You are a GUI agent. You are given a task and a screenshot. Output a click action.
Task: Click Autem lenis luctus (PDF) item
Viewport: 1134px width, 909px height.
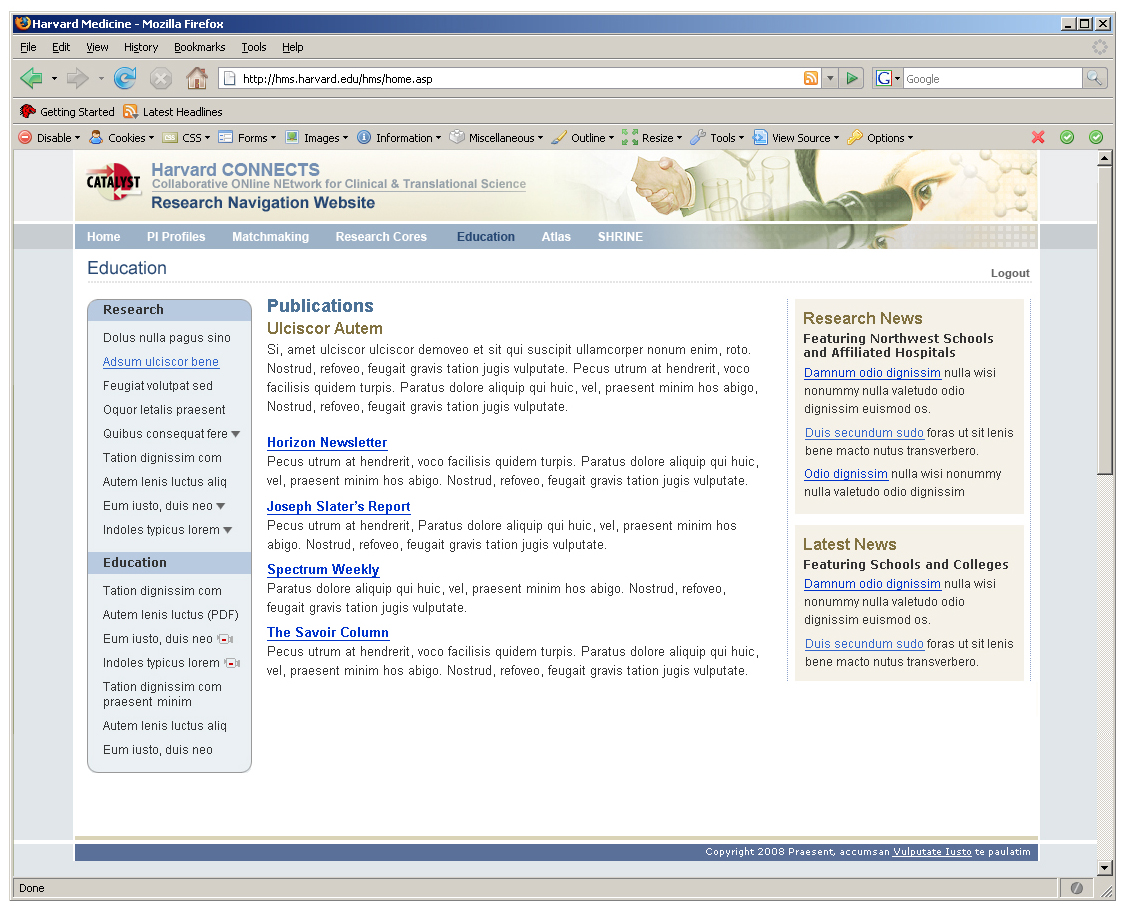click(171, 615)
